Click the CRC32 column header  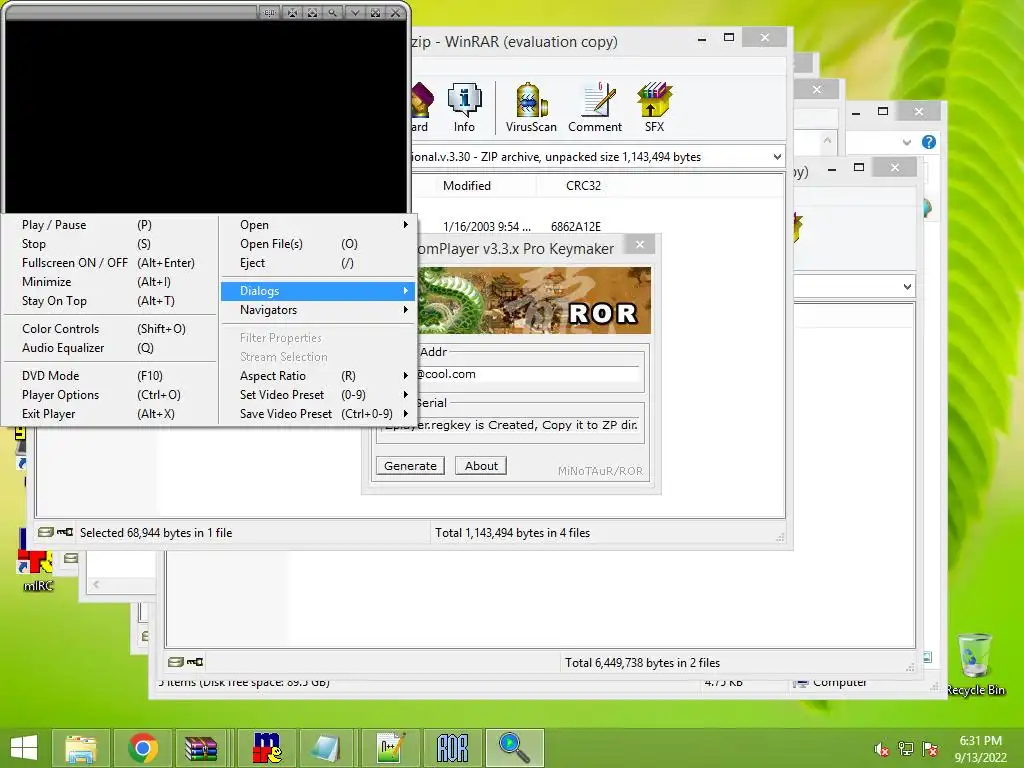point(583,185)
